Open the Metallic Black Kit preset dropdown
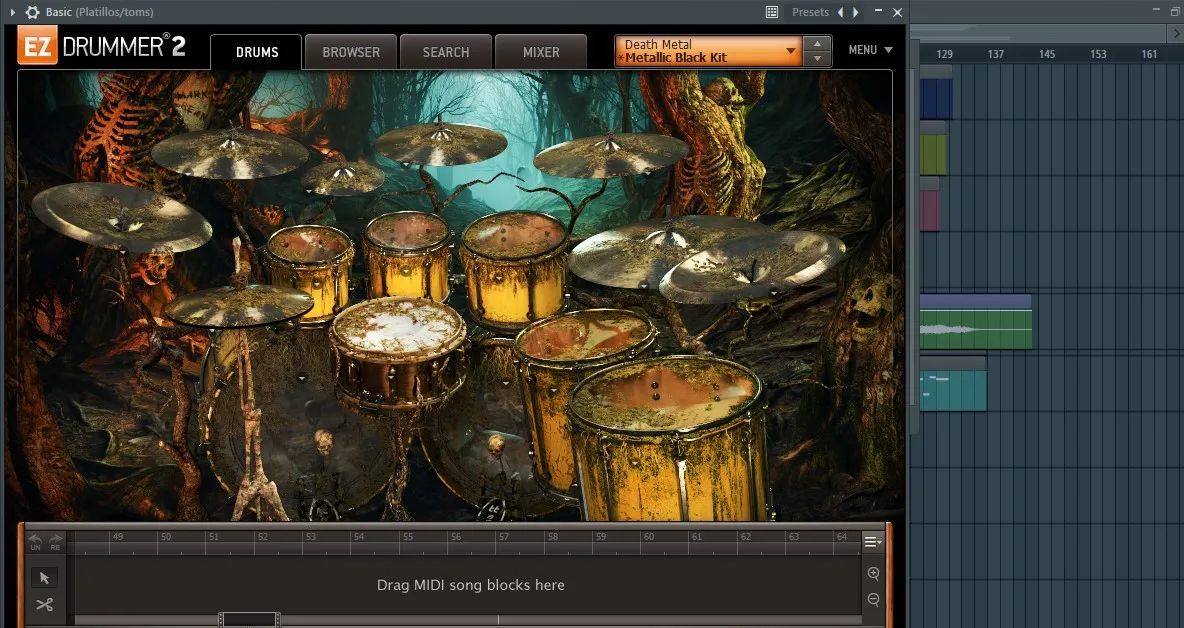The height and width of the screenshot is (628, 1184). [708, 51]
